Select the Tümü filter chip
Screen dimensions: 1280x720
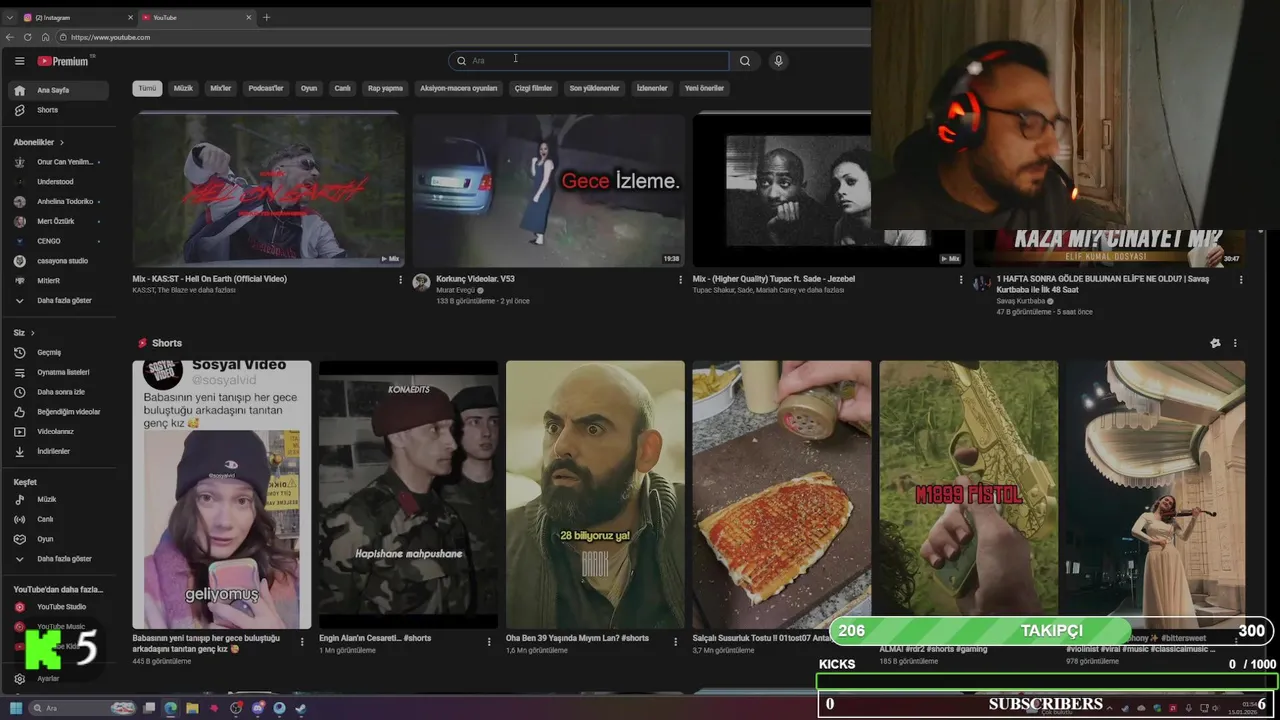[x=147, y=88]
